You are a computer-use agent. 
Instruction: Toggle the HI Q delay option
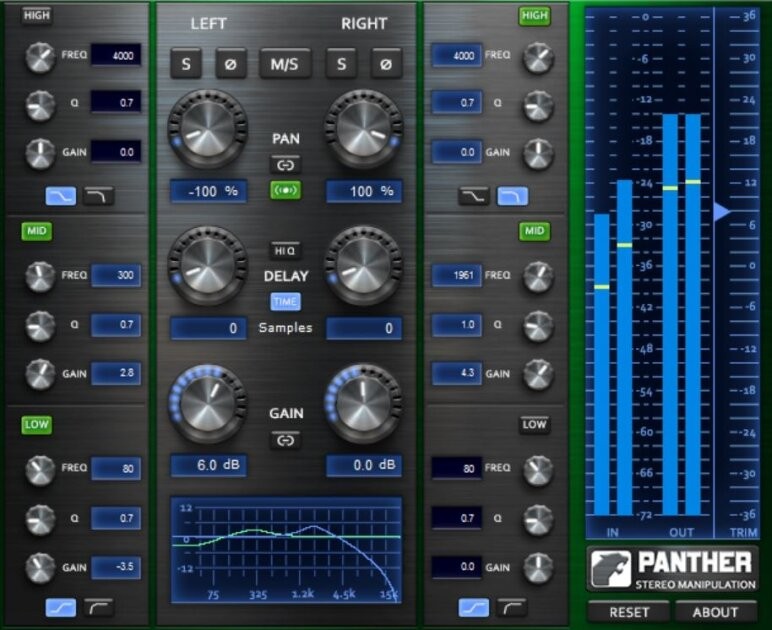(x=286, y=251)
